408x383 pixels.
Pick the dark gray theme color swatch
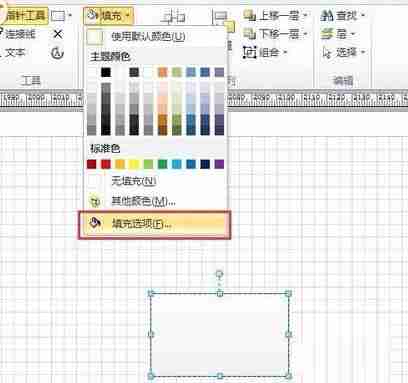click(x=134, y=72)
